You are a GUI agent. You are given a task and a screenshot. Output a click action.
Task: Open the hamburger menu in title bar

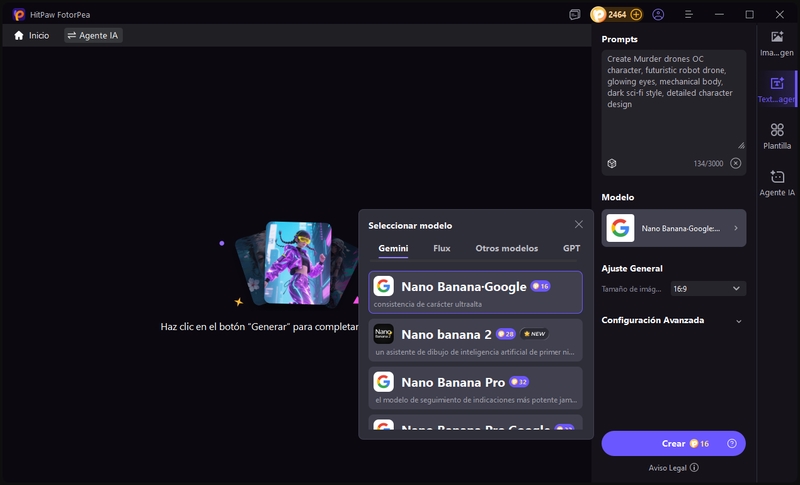coord(688,15)
